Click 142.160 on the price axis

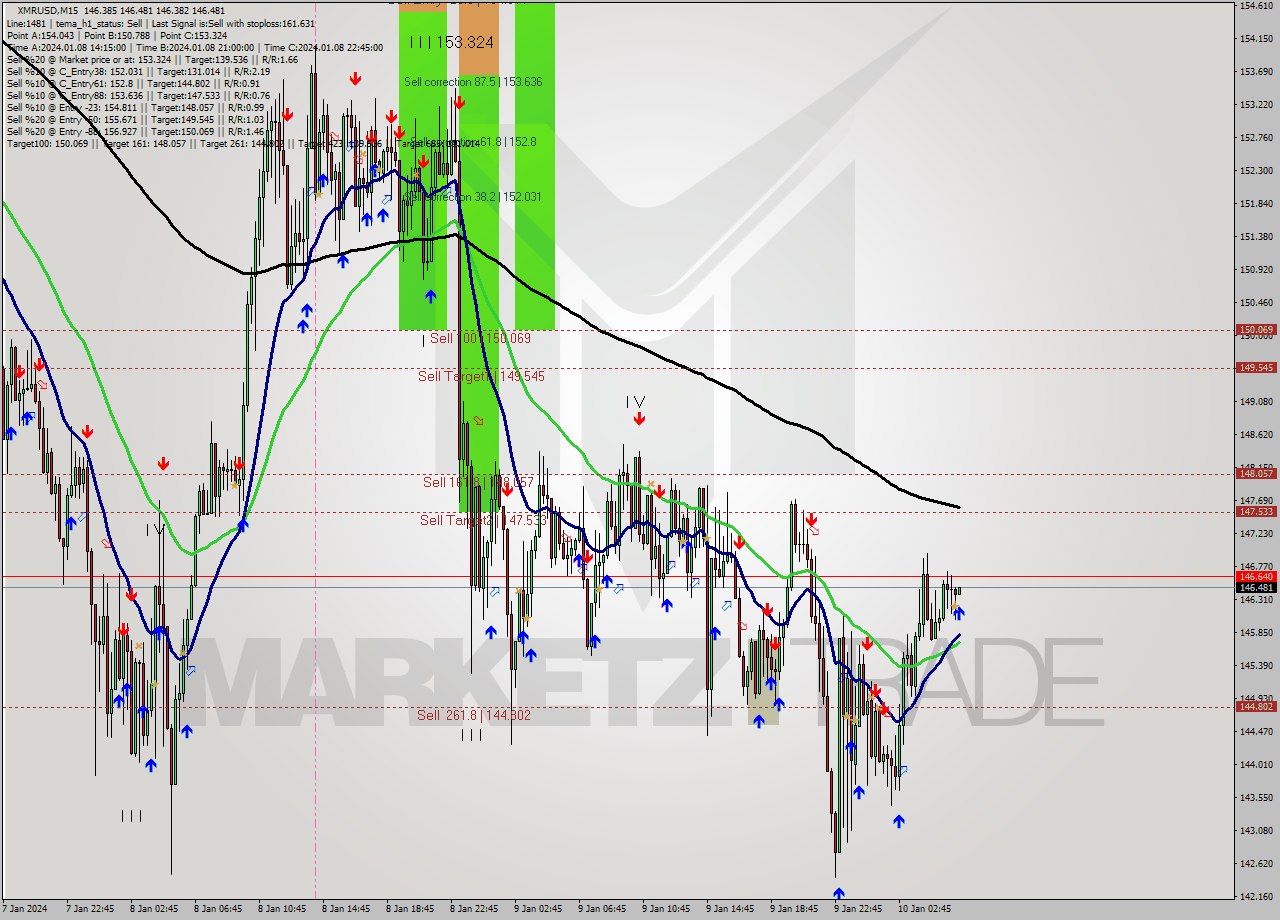tap(1256, 897)
